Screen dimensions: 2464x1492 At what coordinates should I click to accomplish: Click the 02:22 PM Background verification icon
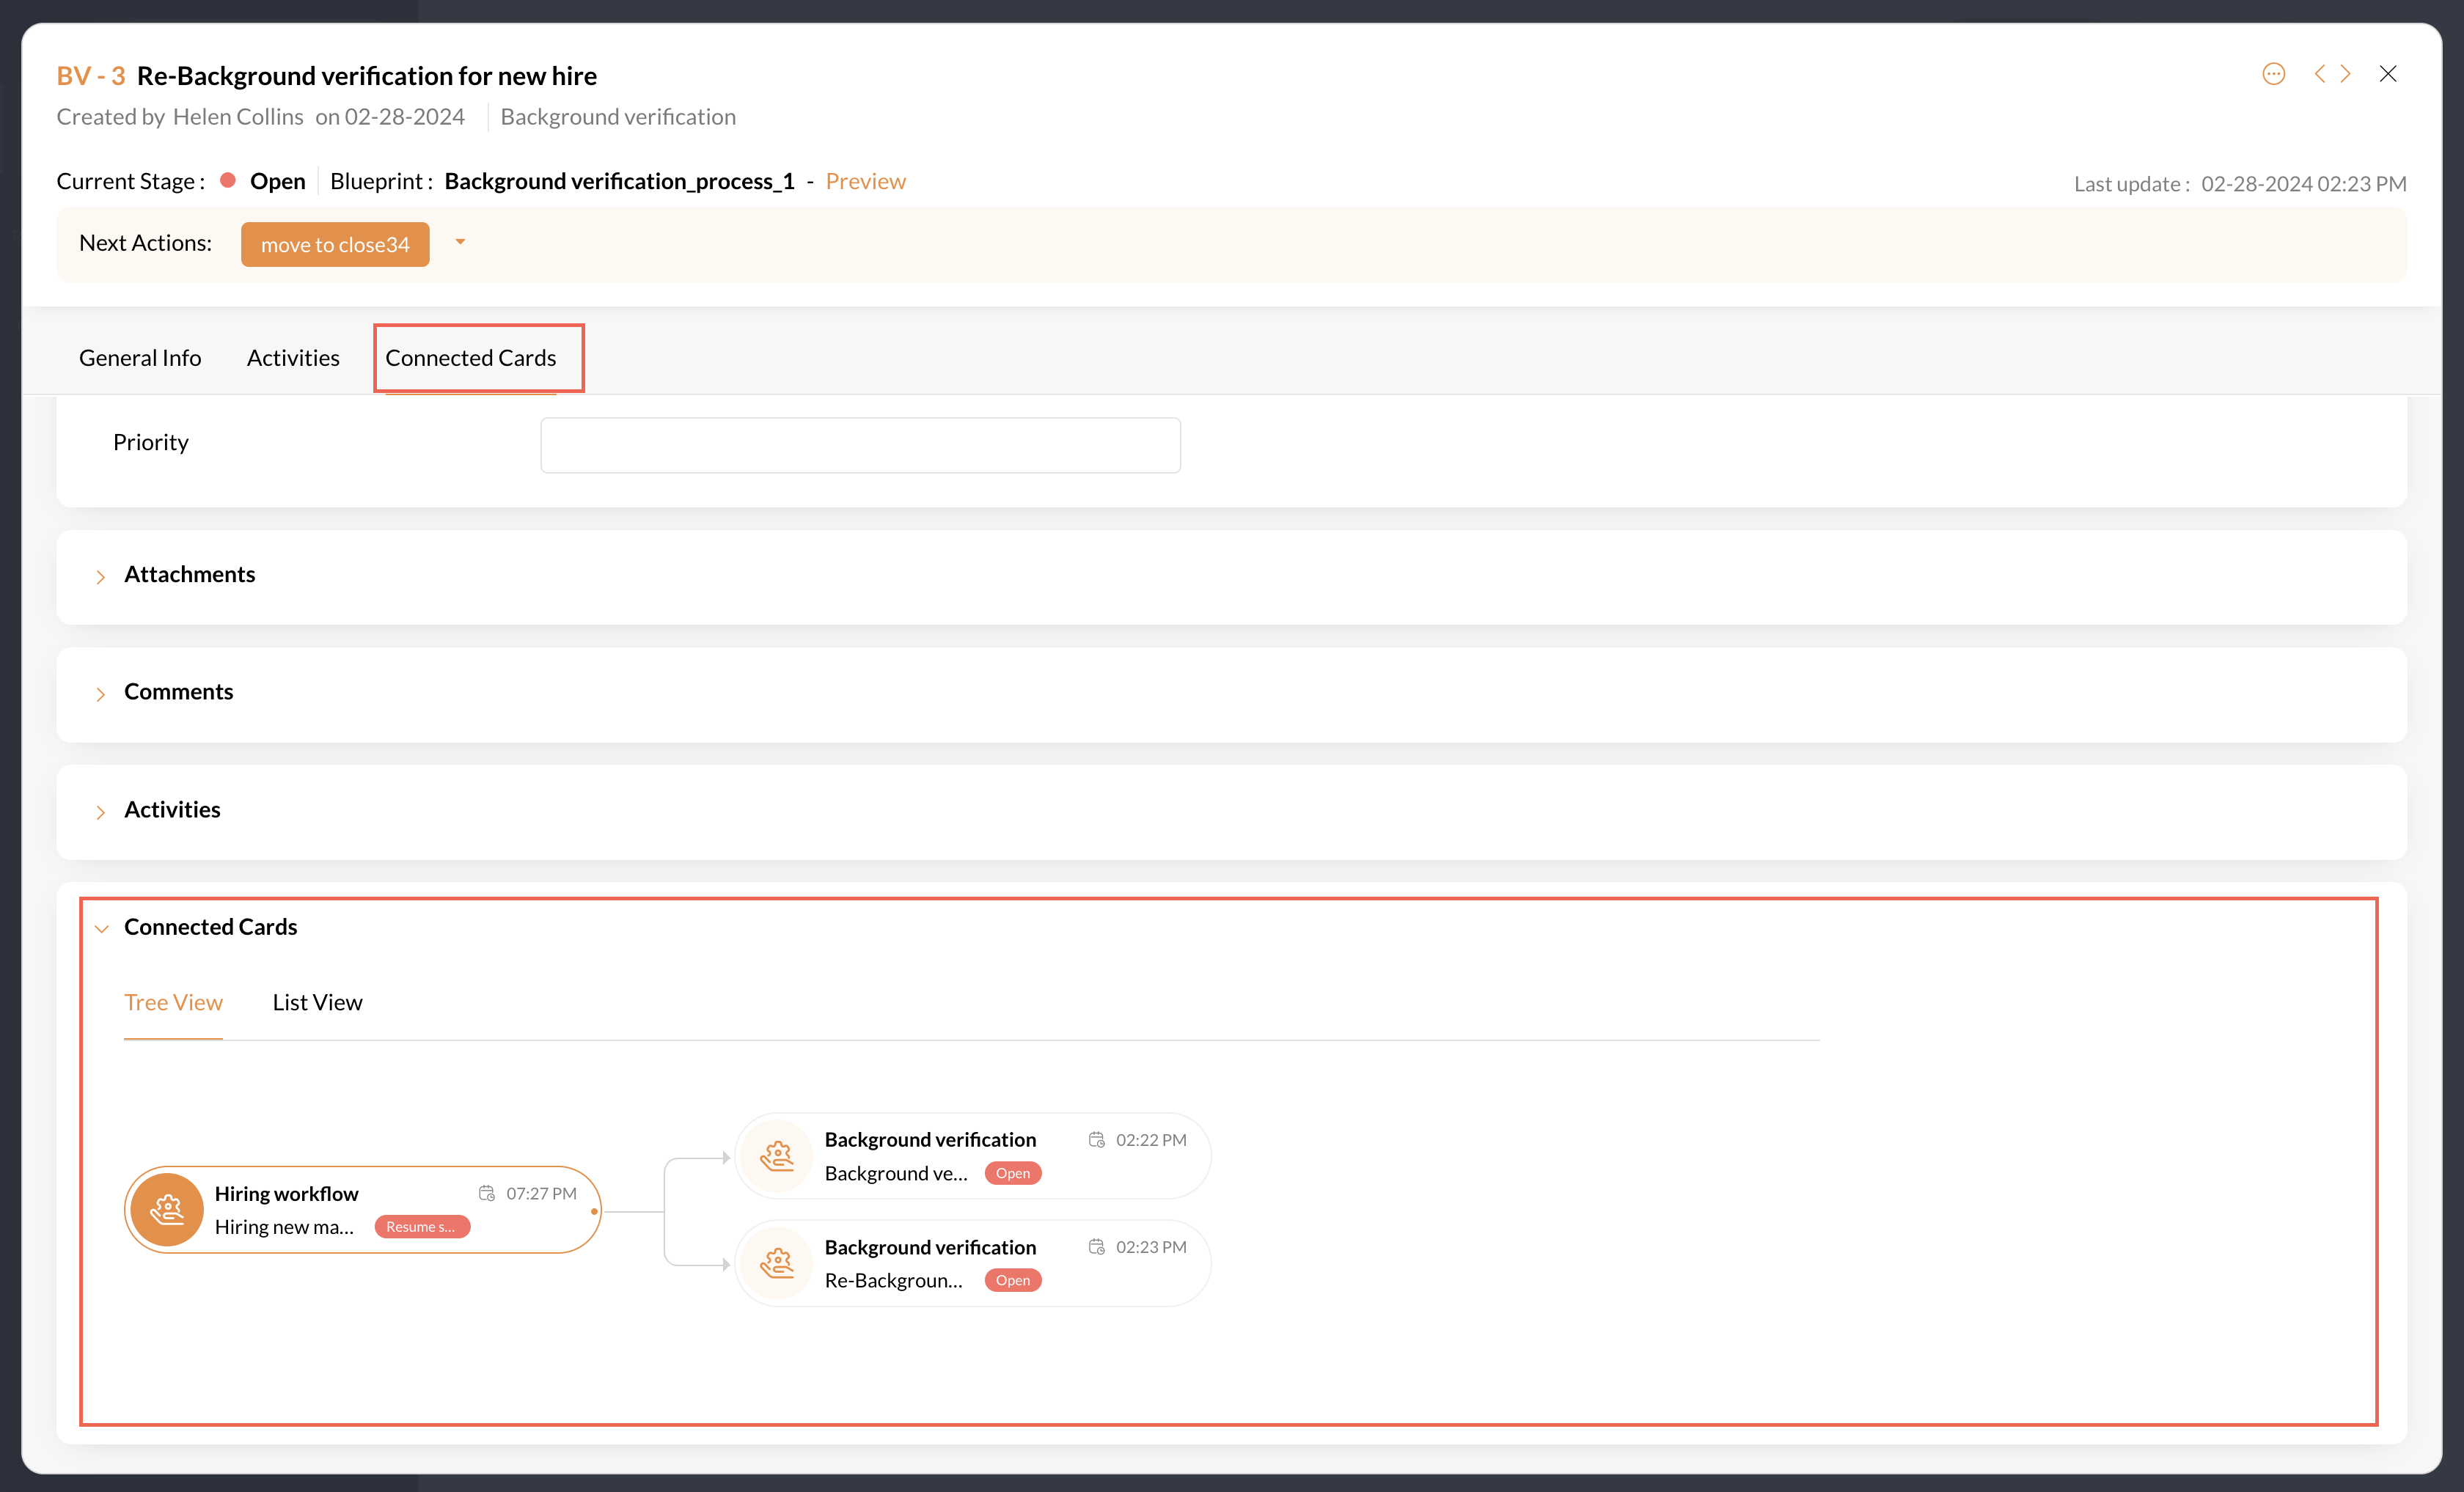[777, 1156]
